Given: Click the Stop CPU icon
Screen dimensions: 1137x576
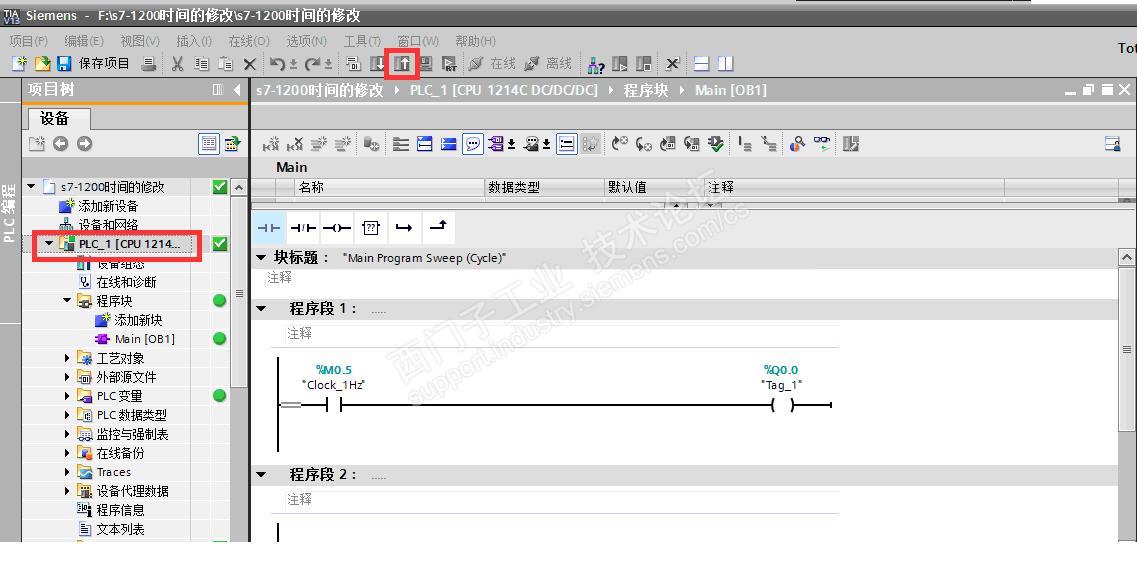Looking at the screenshot, I should pyautogui.click(x=644, y=64).
